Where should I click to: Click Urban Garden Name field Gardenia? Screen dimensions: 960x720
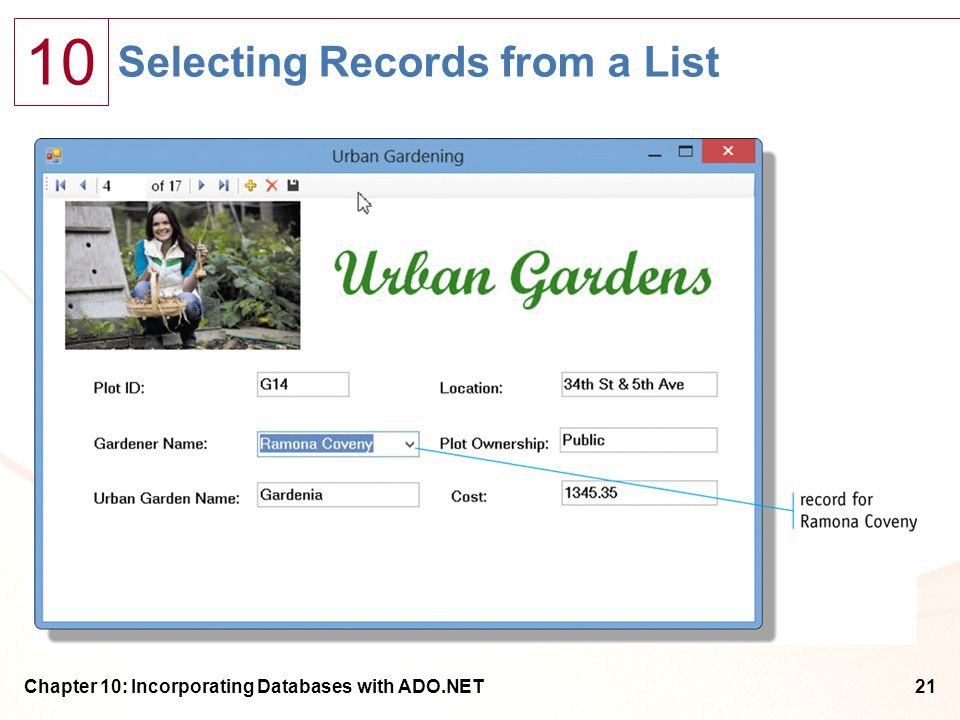coord(338,495)
